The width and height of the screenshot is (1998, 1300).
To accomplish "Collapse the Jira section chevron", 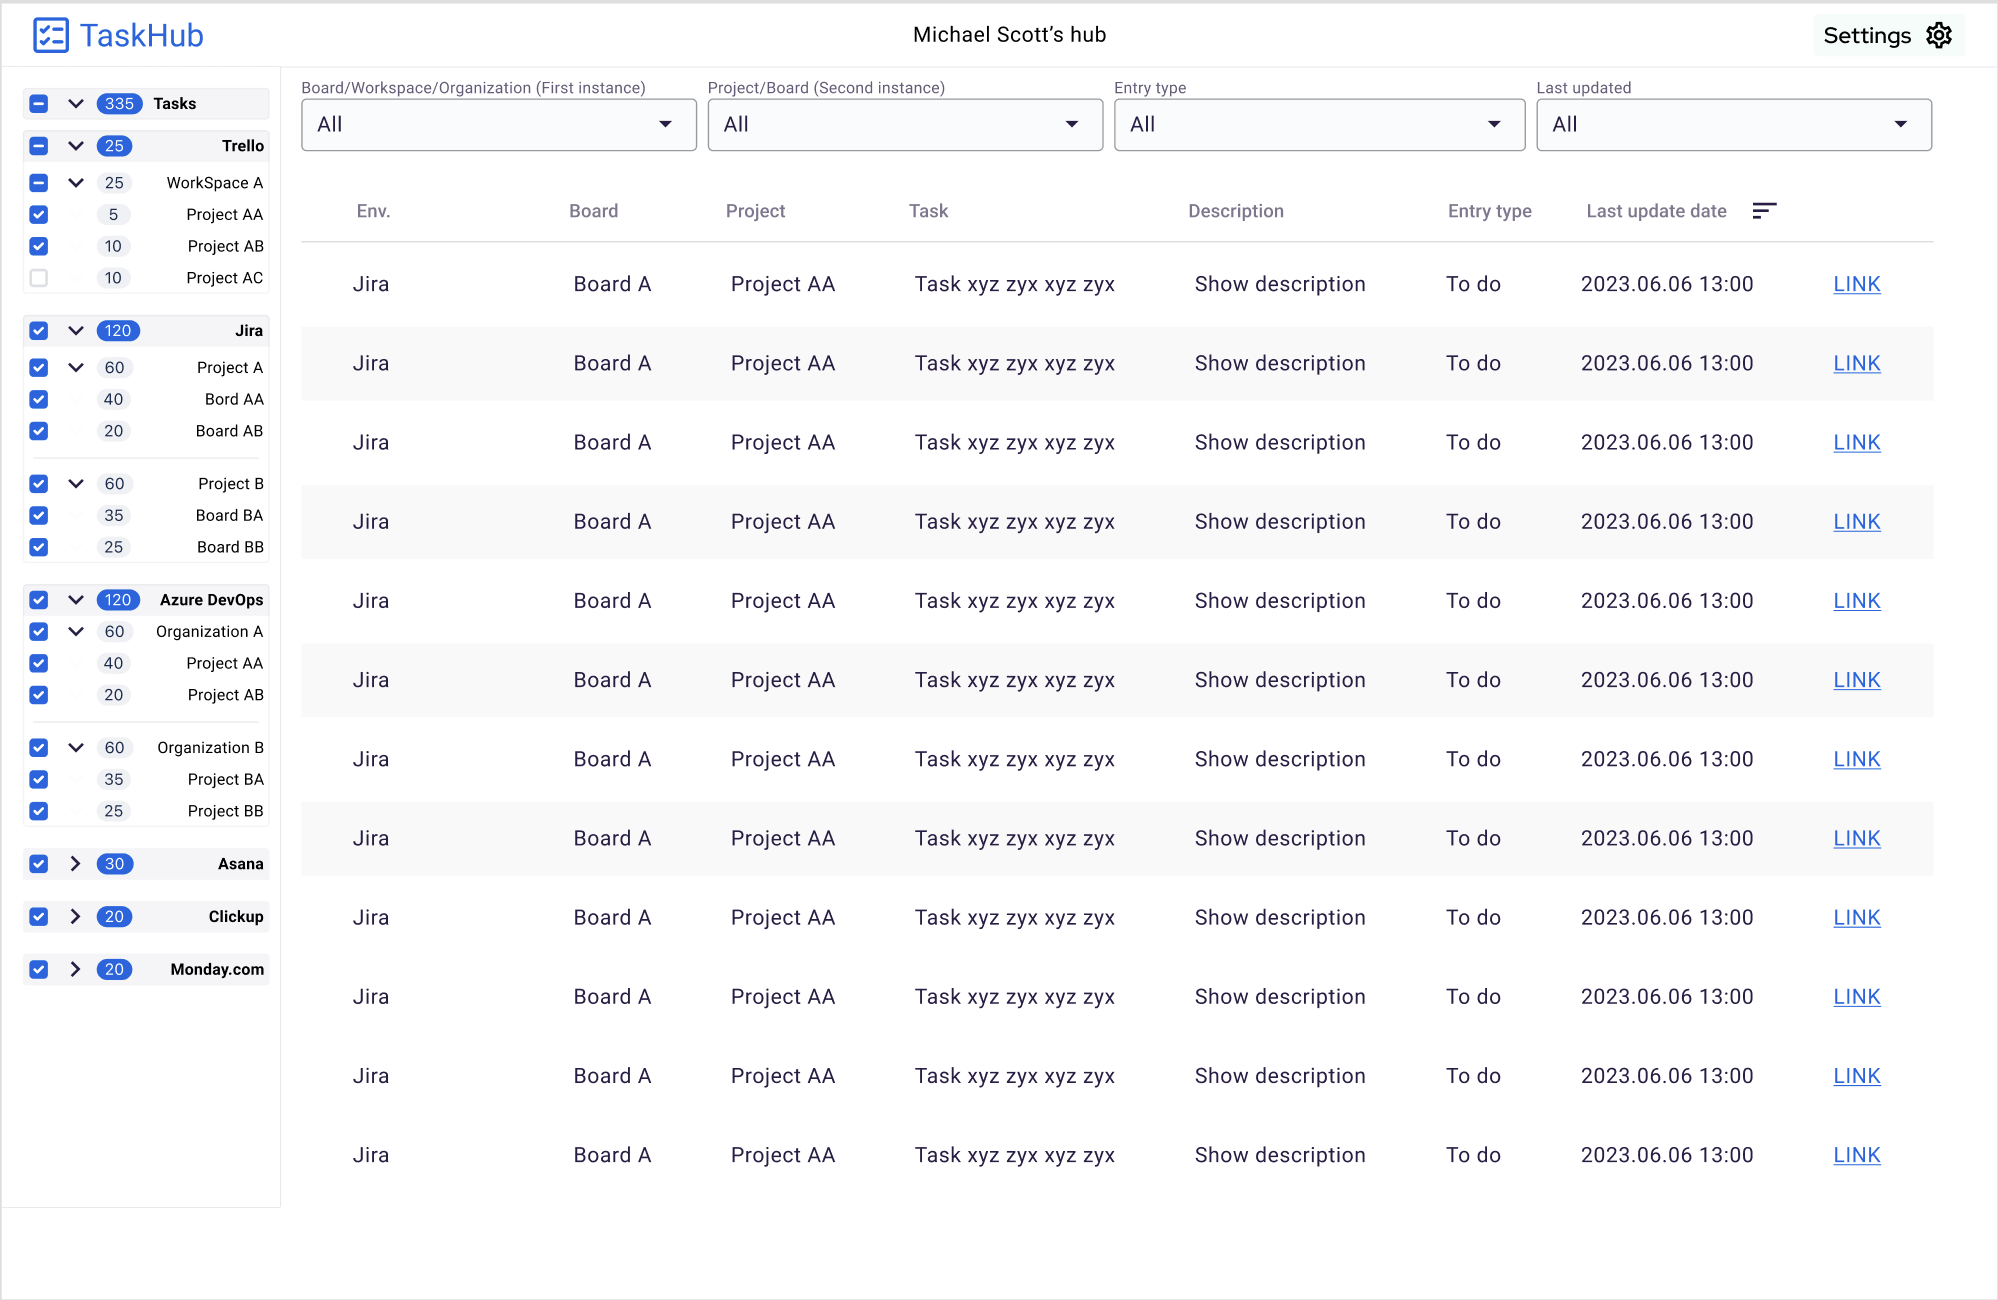I will pyautogui.click(x=76, y=331).
